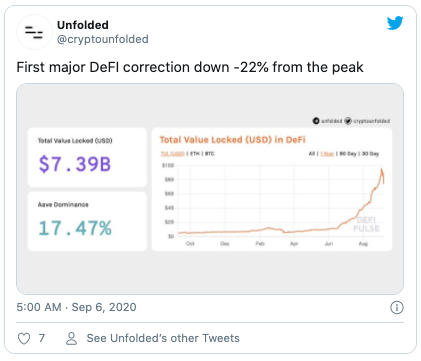Open the Unfolded profile avatar

[x=34, y=32]
